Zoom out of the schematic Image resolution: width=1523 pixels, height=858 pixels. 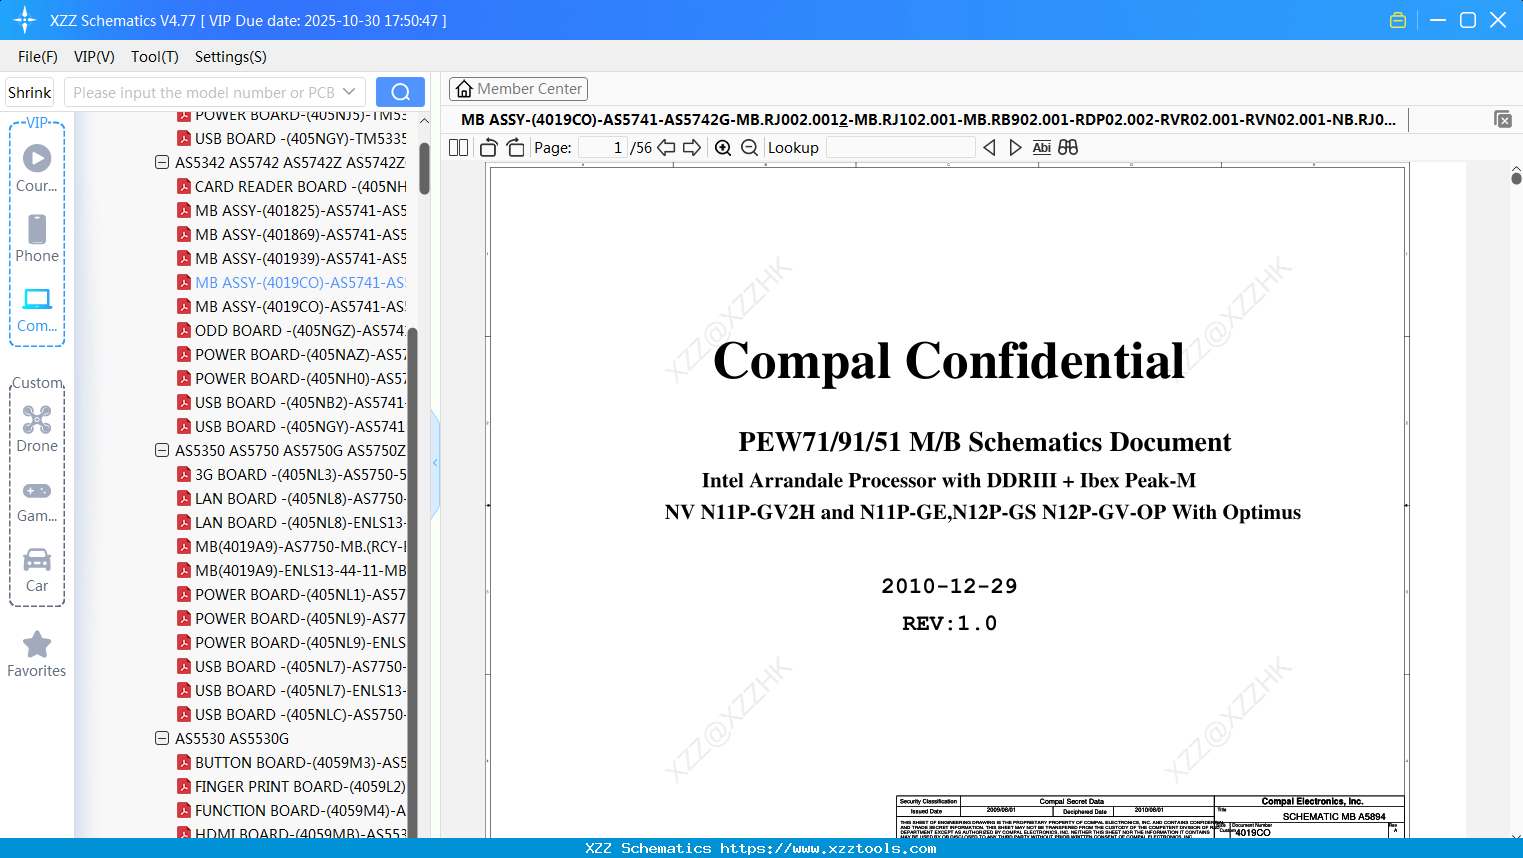tap(749, 147)
